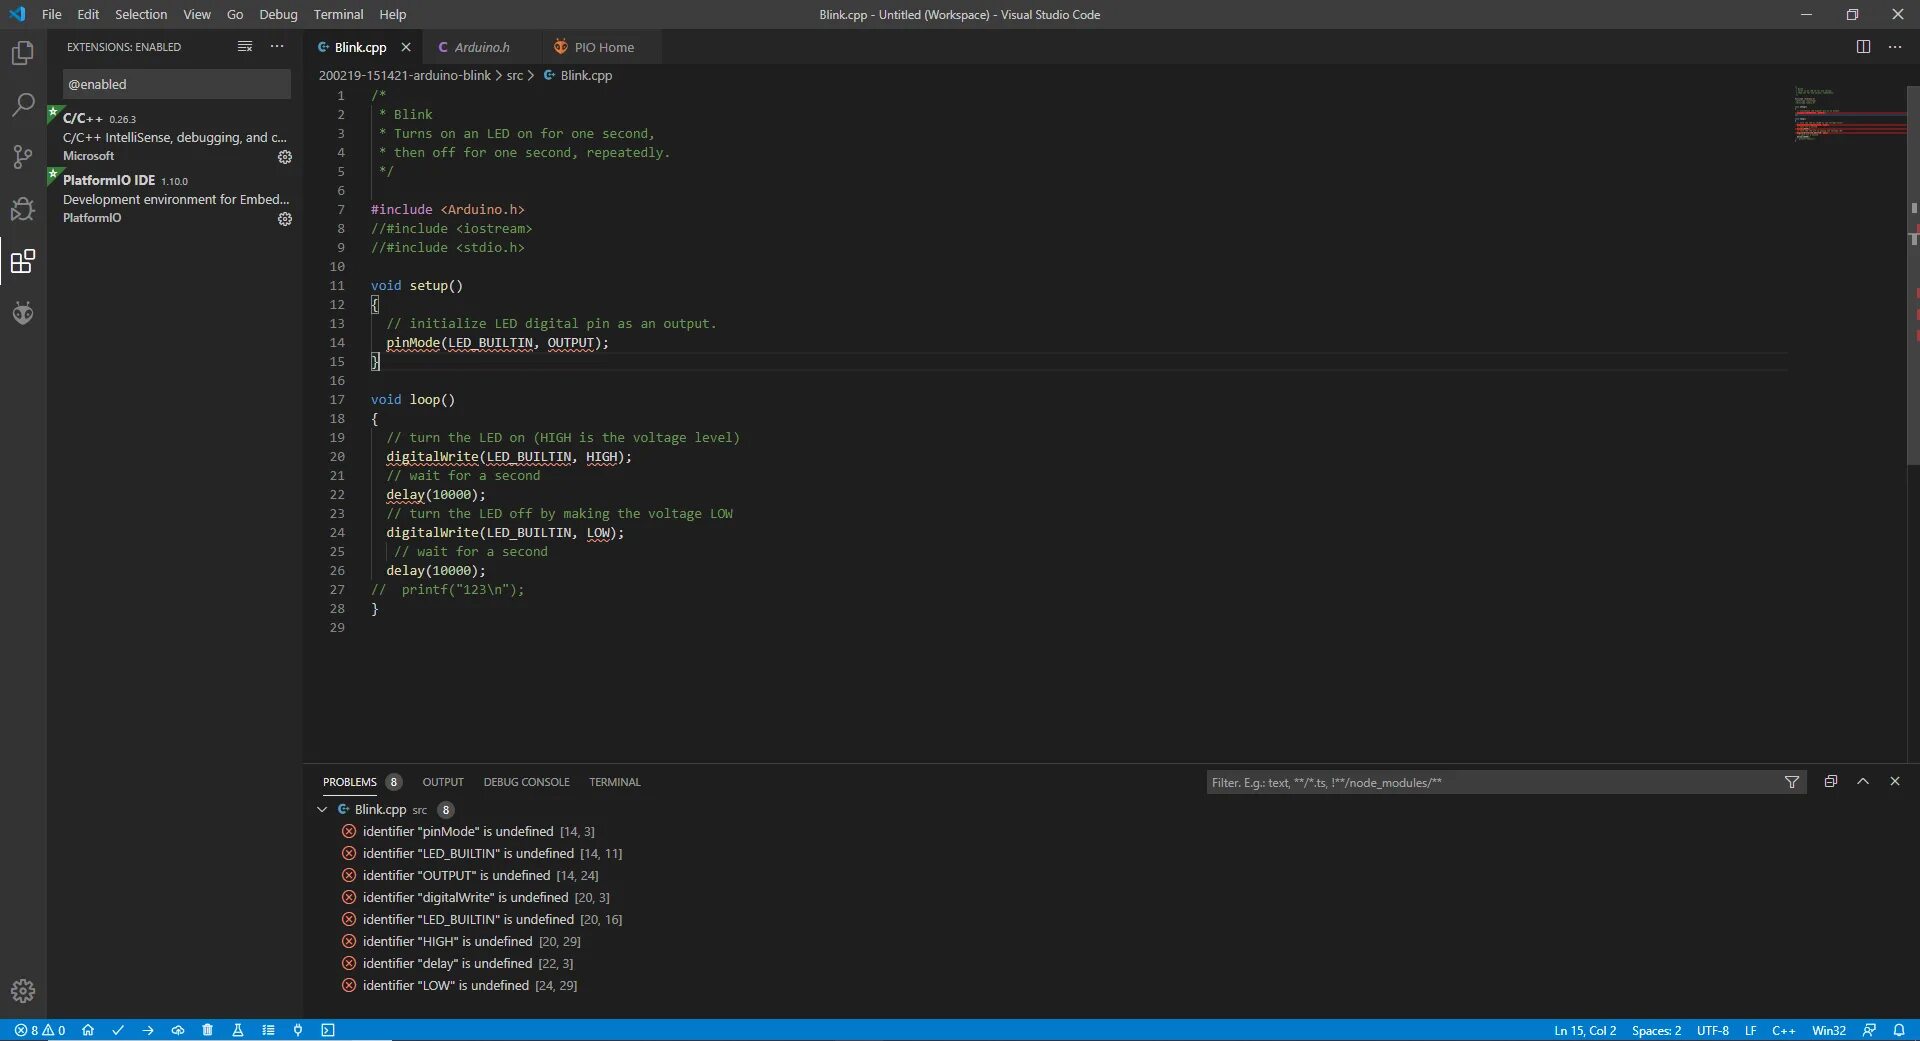Open a new PlatformIO terminal

point(328,1030)
